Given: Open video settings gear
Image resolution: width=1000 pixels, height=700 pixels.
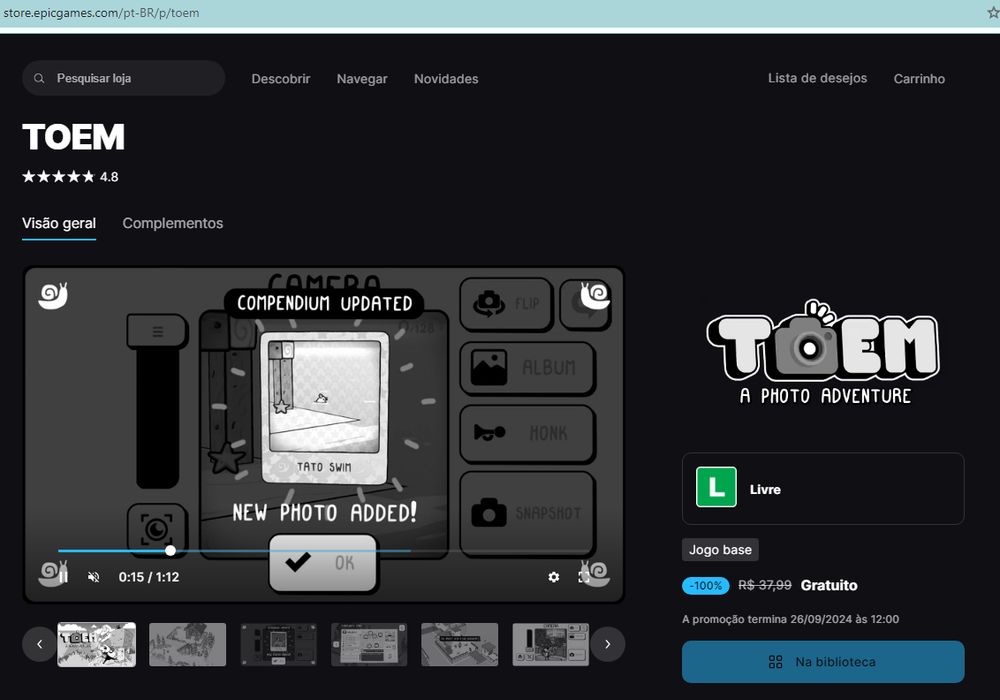Looking at the screenshot, I should 554,577.
